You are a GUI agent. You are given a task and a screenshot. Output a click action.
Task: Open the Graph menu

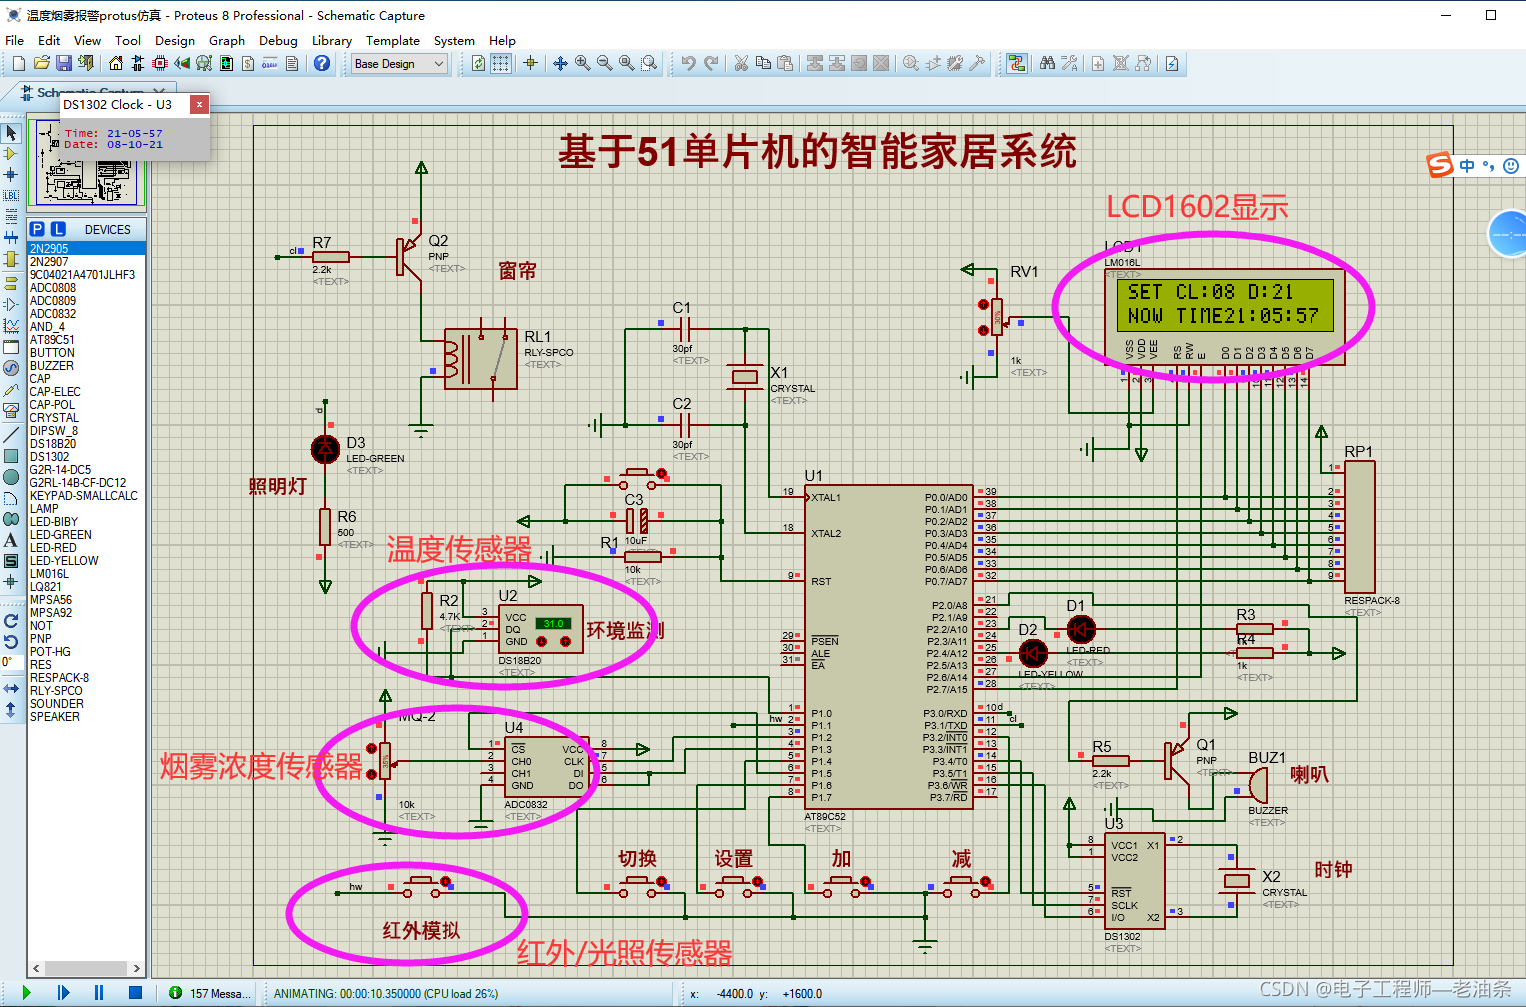point(227,40)
